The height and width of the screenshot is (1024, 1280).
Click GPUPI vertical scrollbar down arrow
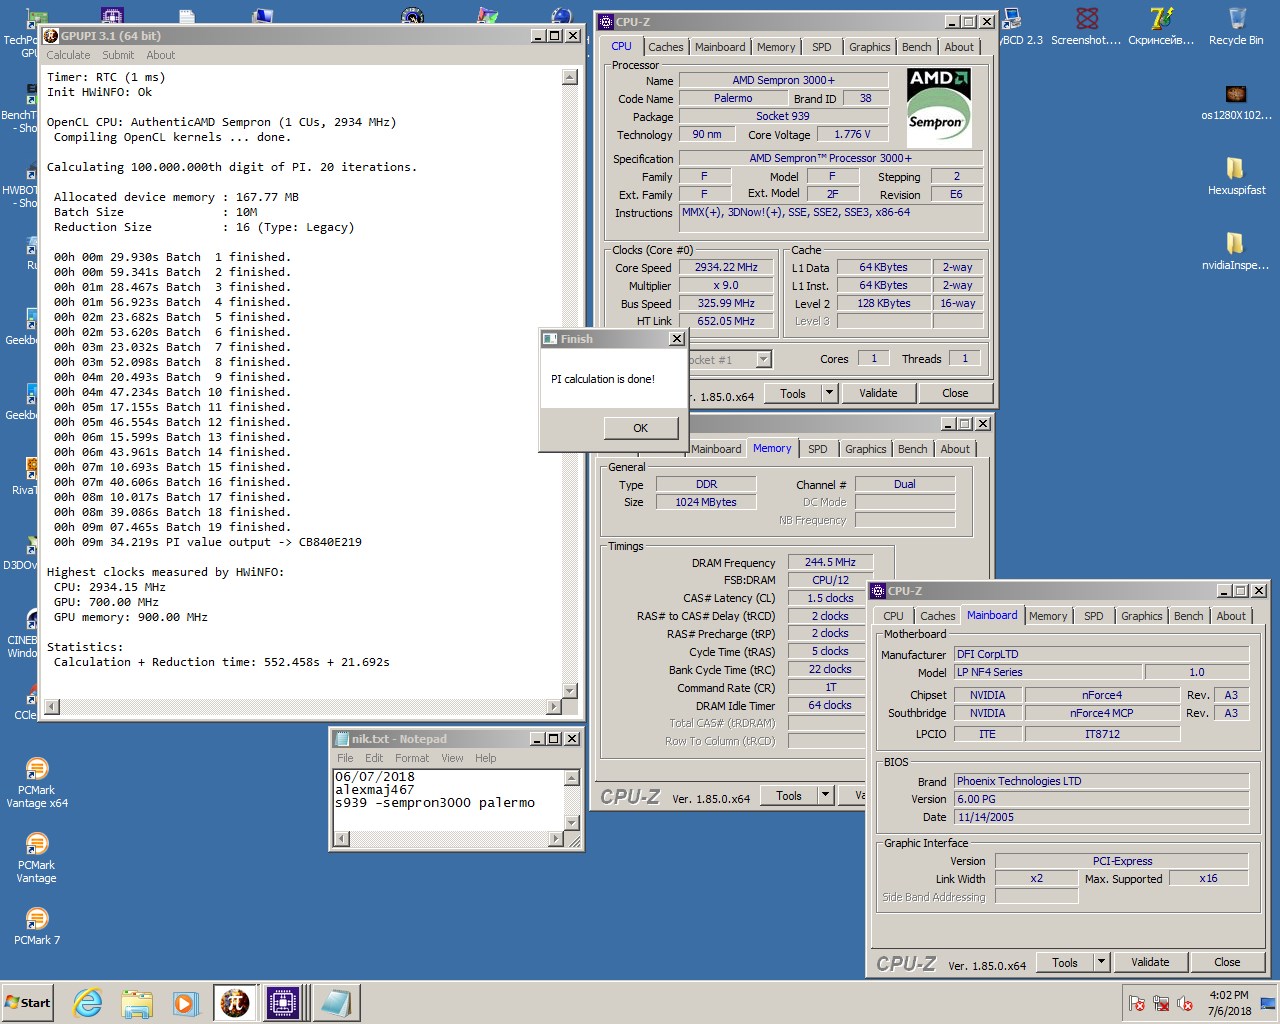[570, 690]
